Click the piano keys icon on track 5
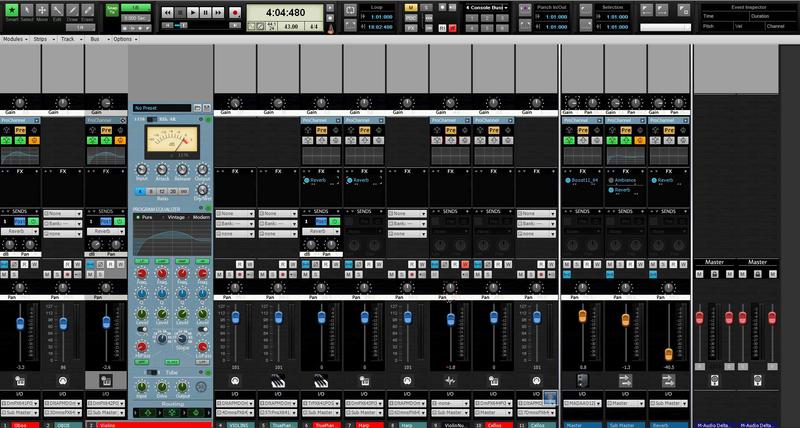 click(278, 381)
